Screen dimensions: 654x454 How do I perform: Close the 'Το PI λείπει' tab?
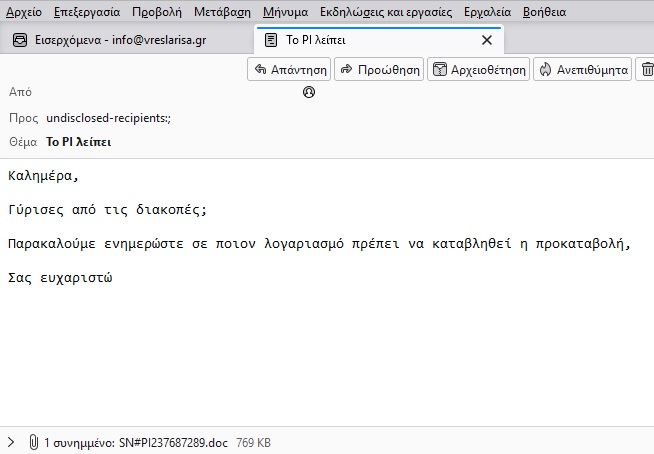(487, 41)
